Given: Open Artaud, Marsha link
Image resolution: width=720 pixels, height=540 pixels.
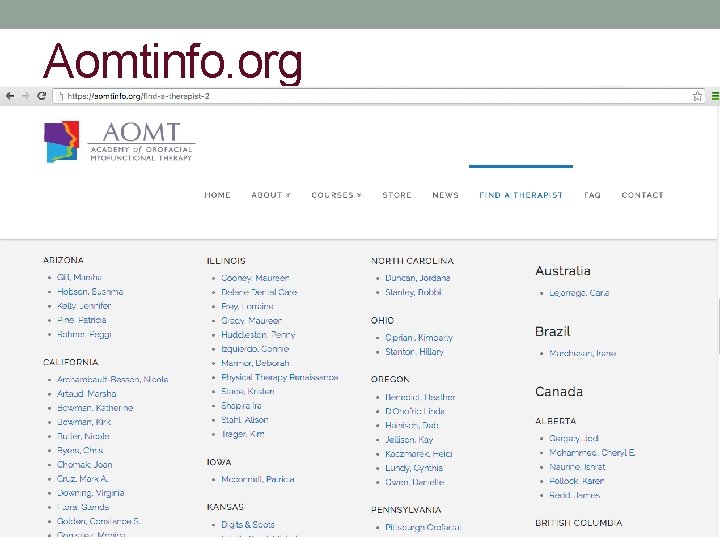Looking at the screenshot, I should pyautogui.click(x=86, y=394).
